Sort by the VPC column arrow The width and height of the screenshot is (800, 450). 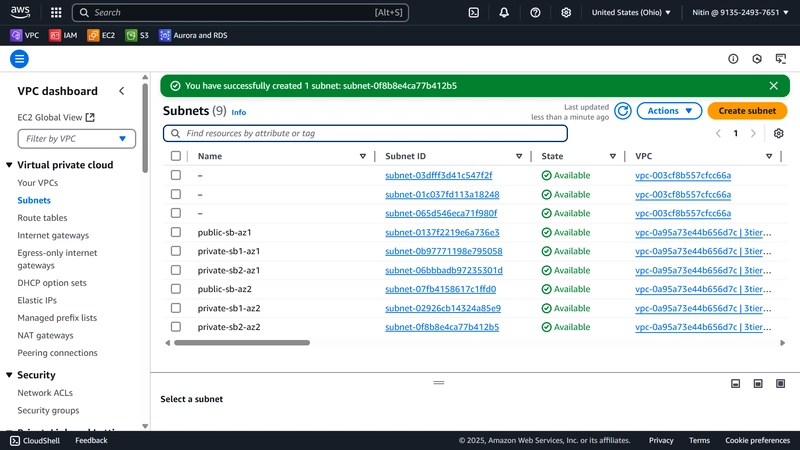[x=769, y=156]
